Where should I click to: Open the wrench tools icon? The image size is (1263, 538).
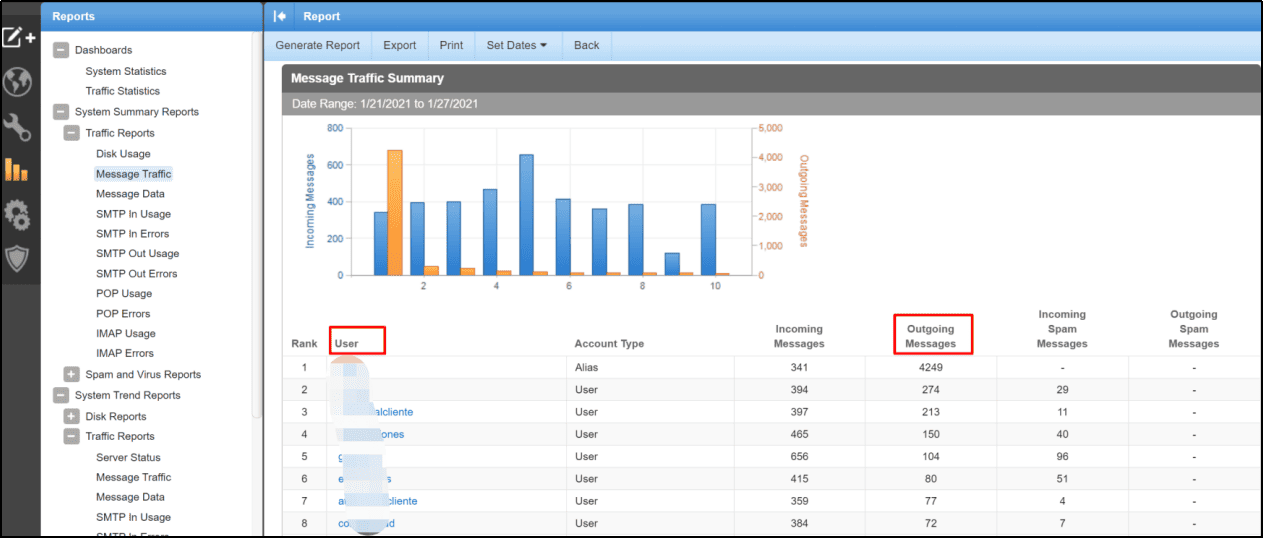(x=17, y=127)
